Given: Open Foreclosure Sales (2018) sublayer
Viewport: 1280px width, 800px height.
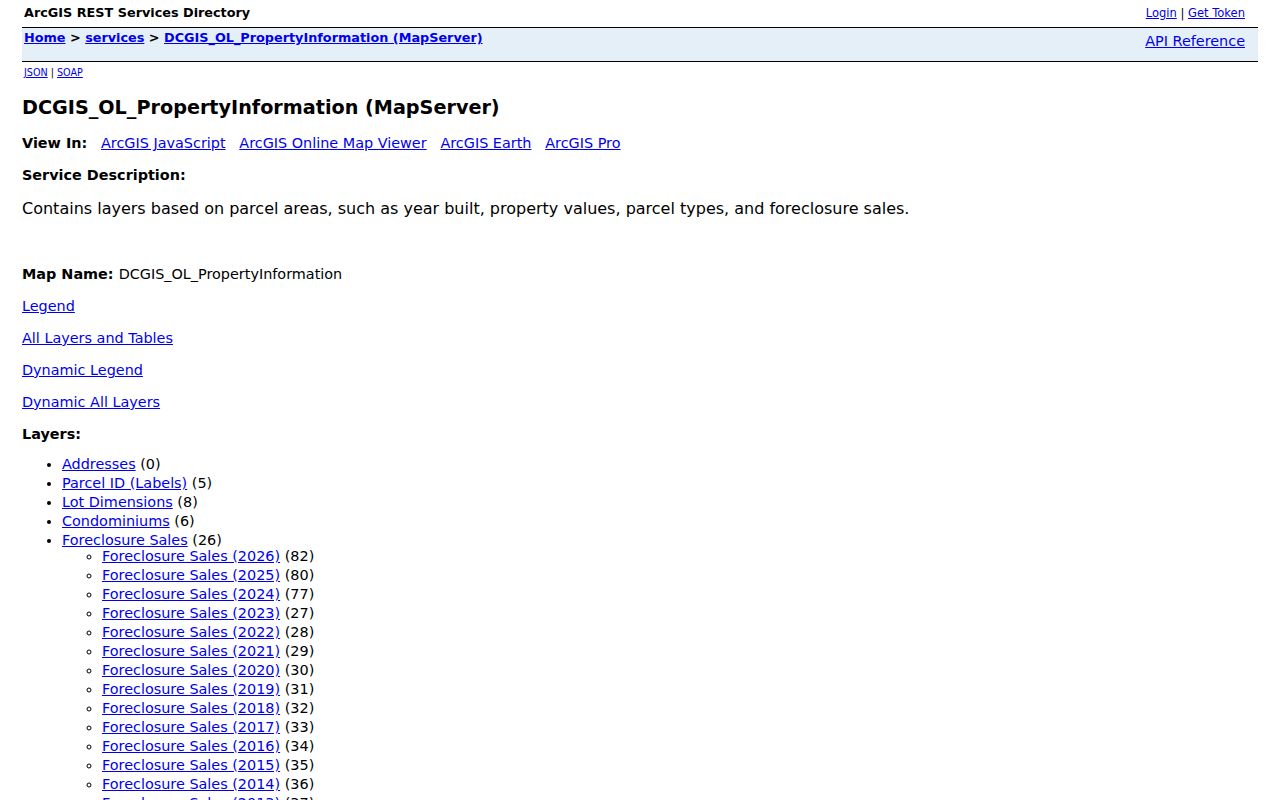Looking at the screenshot, I should [x=190, y=708].
